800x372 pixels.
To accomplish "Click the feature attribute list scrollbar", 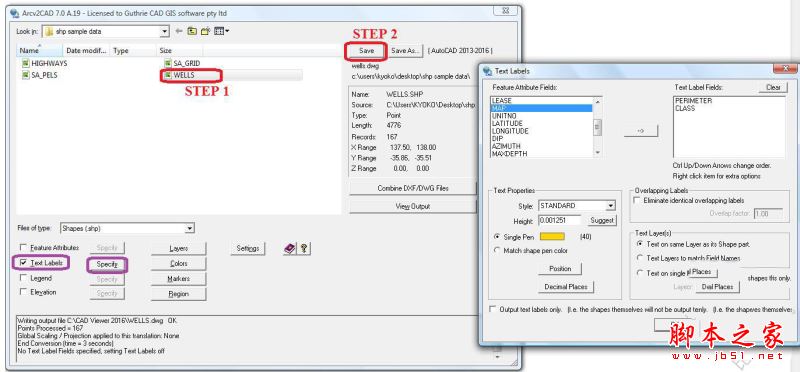I will tap(597, 127).
